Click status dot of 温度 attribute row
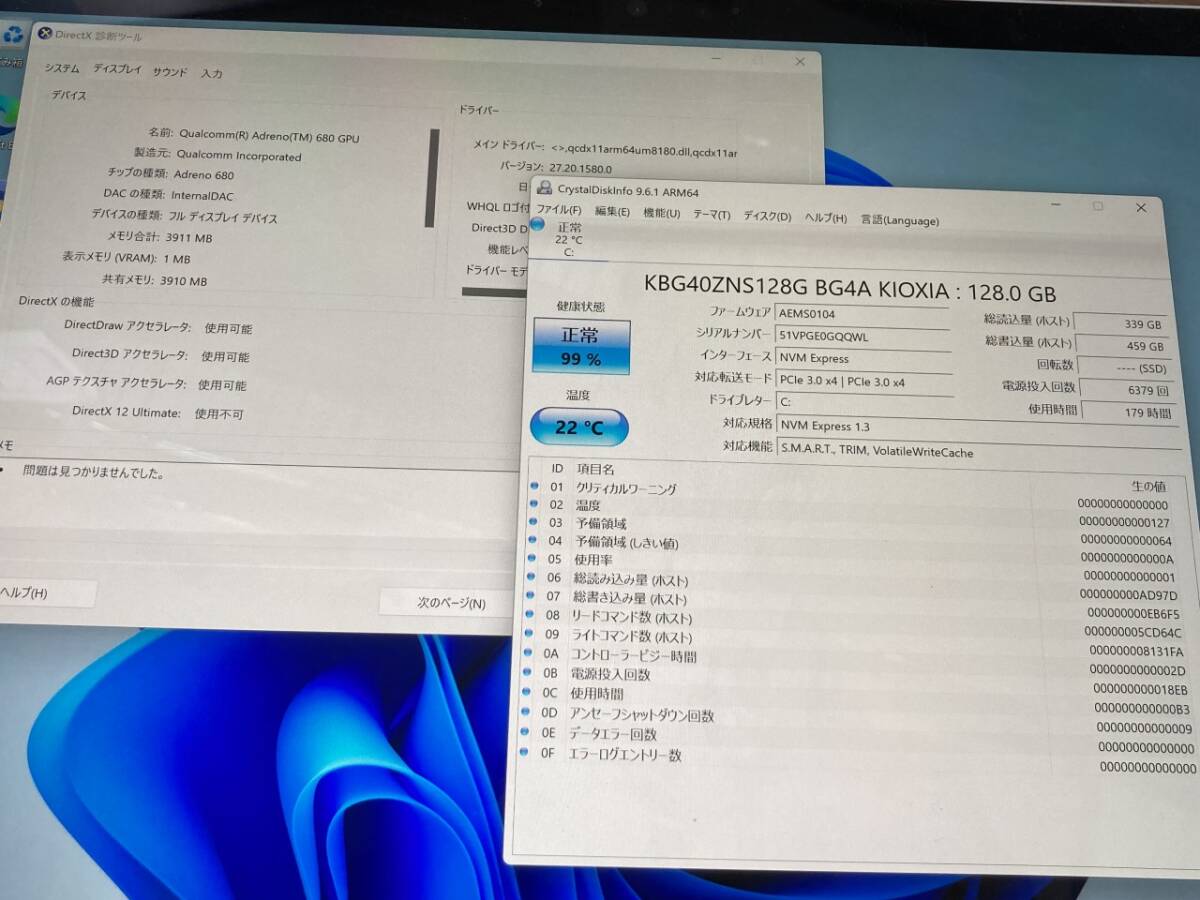This screenshot has height=900, width=1200. coord(535,504)
